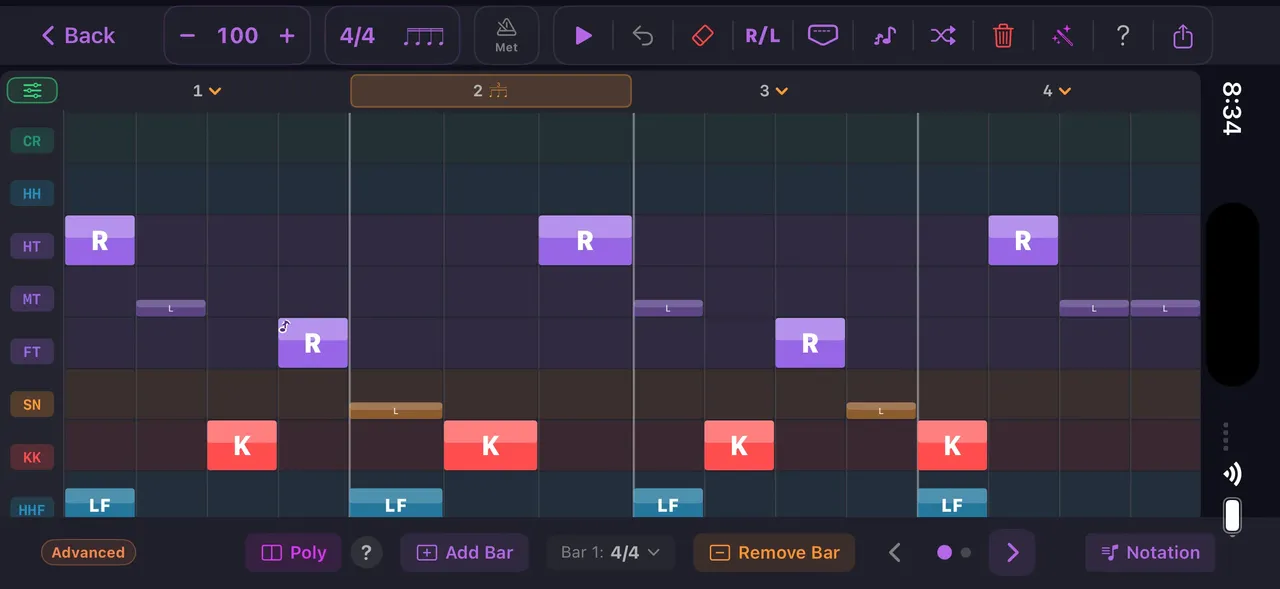Tap the tempo value 100
Screen dimensions: 1280x589
237,36
